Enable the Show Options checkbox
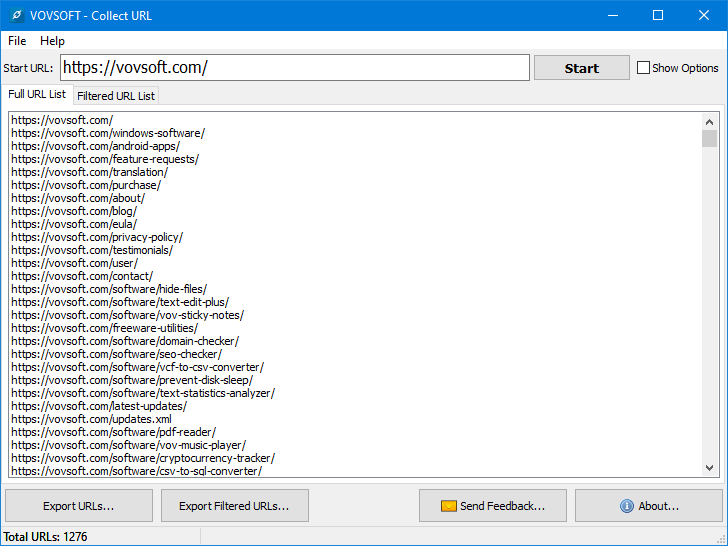Image resolution: width=728 pixels, height=546 pixels. [x=644, y=68]
